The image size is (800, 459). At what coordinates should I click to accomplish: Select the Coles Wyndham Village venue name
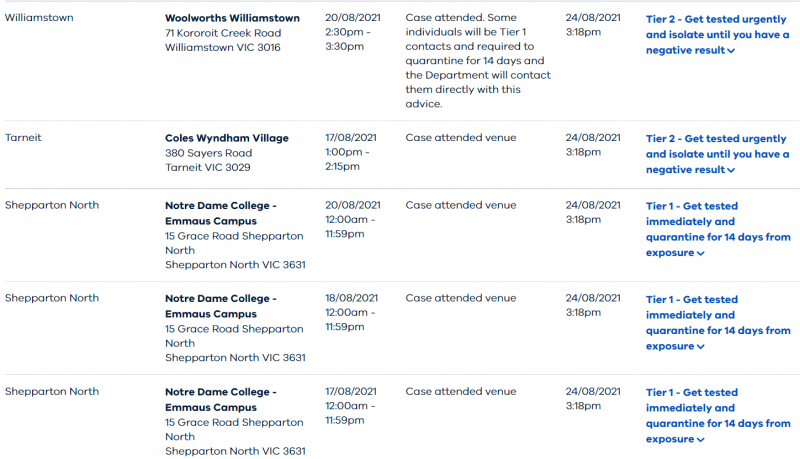(227, 138)
